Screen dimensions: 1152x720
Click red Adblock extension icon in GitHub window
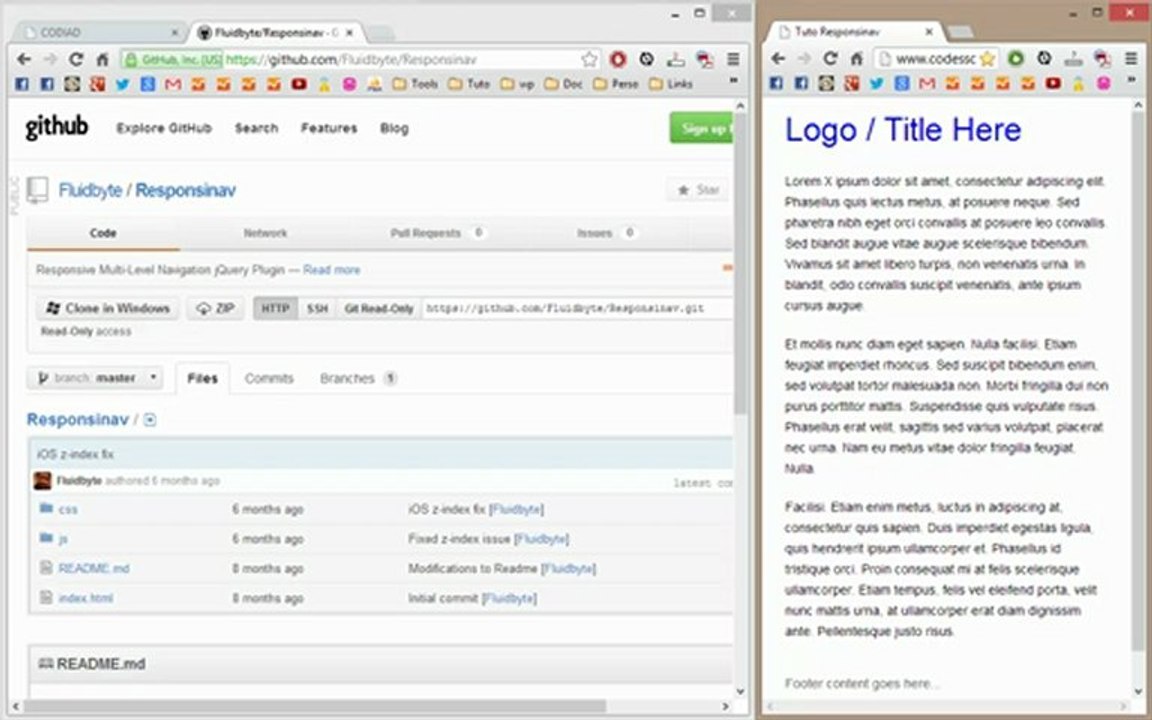click(x=618, y=60)
